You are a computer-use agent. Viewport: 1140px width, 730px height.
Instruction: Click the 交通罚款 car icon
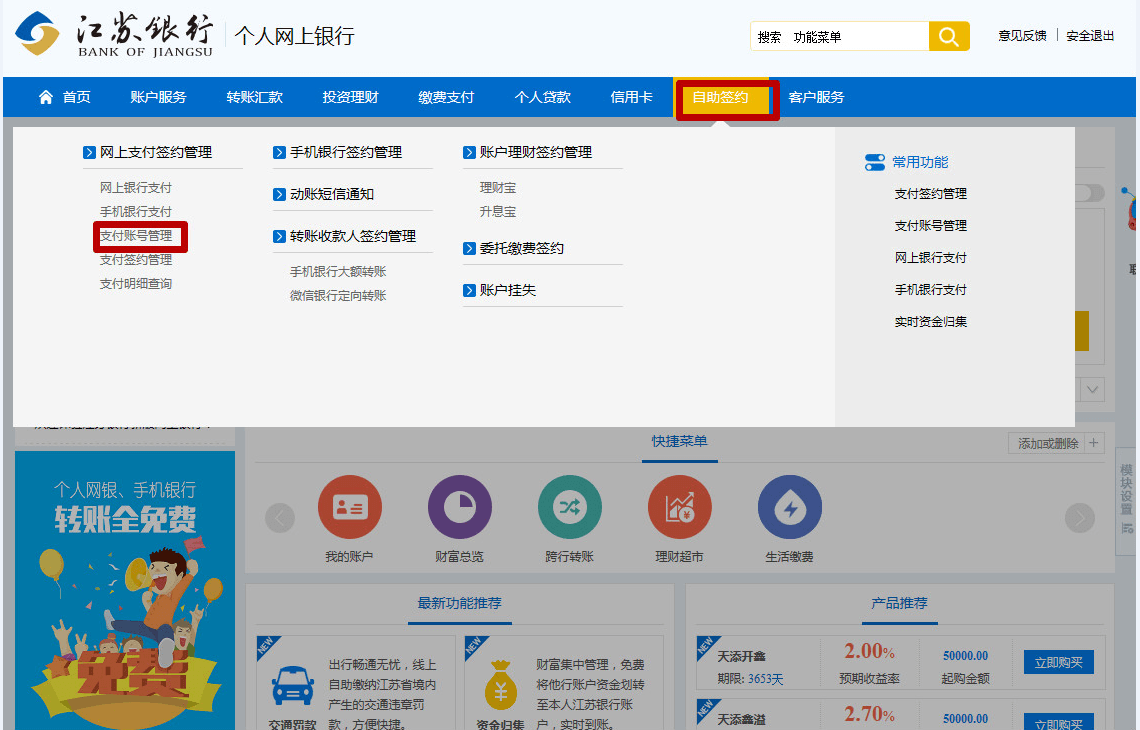(292, 686)
